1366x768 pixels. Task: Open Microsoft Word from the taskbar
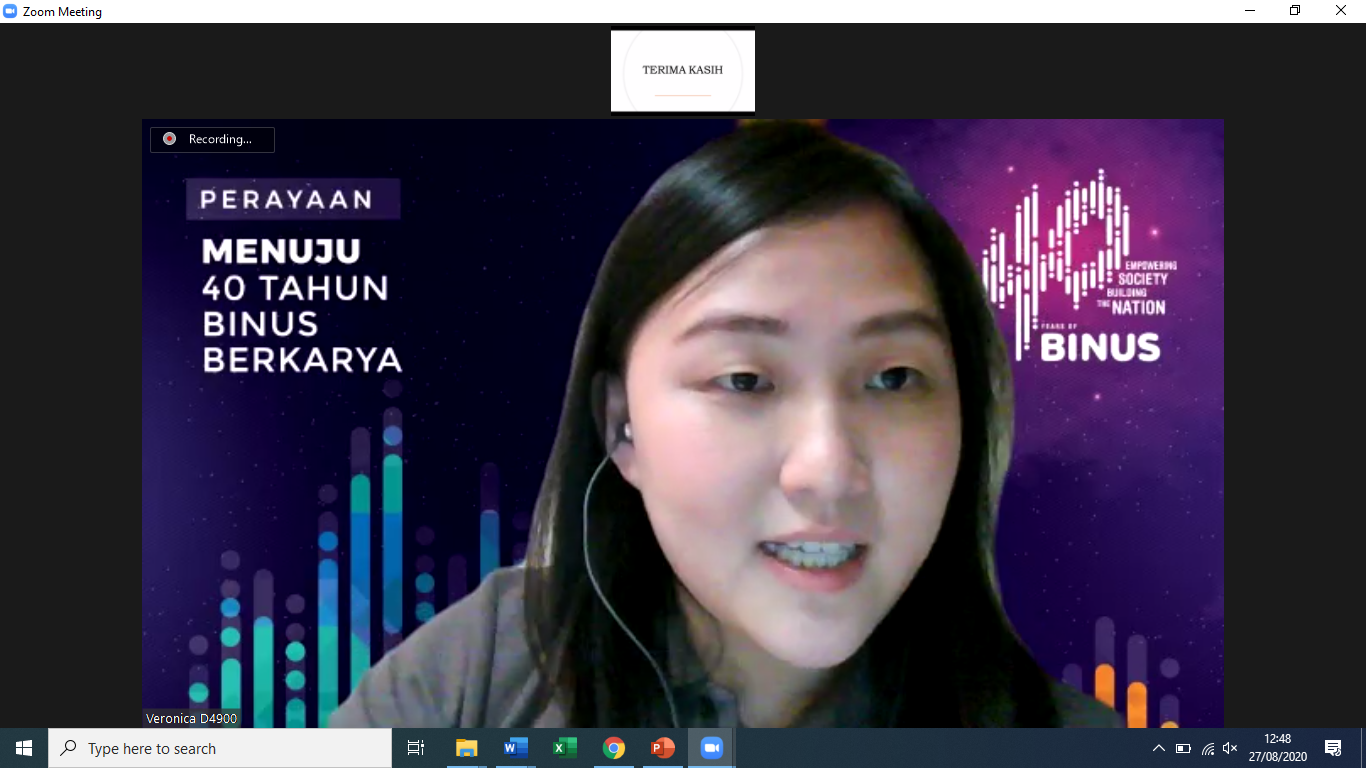(x=515, y=748)
